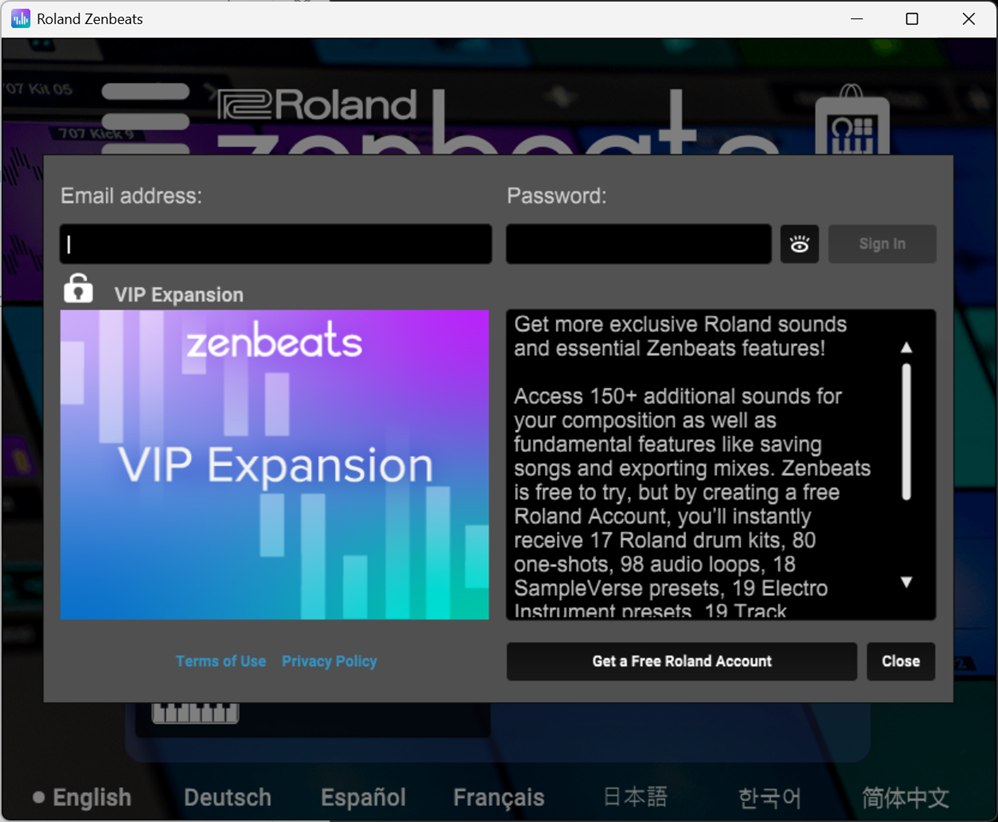Open the Roland store shopping bag icon

(x=852, y=120)
